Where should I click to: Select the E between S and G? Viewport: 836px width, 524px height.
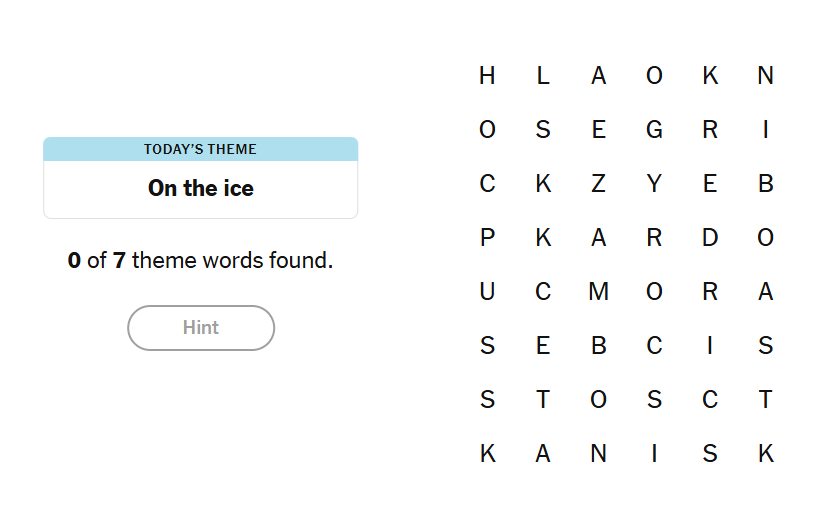(598, 130)
